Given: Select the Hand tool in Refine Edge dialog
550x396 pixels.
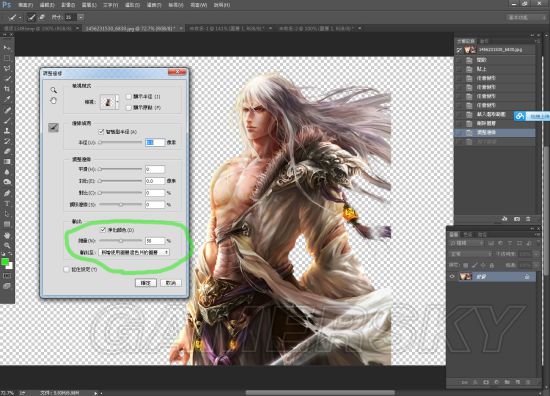Looking at the screenshot, I should coord(53,101).
